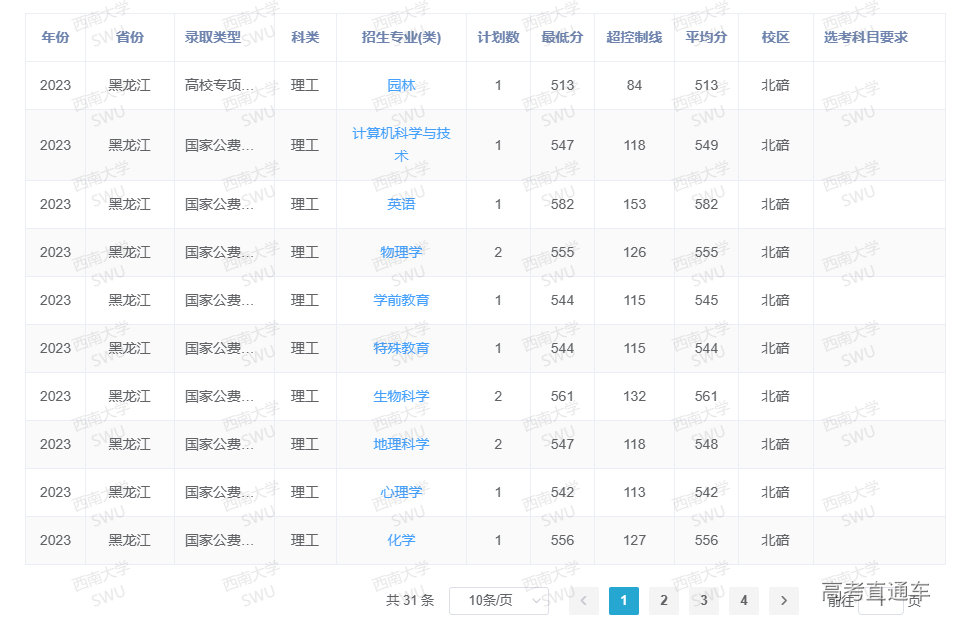Screen dimensions: 959x631
Task: Click the 物理学 major link
Action: 401,252
